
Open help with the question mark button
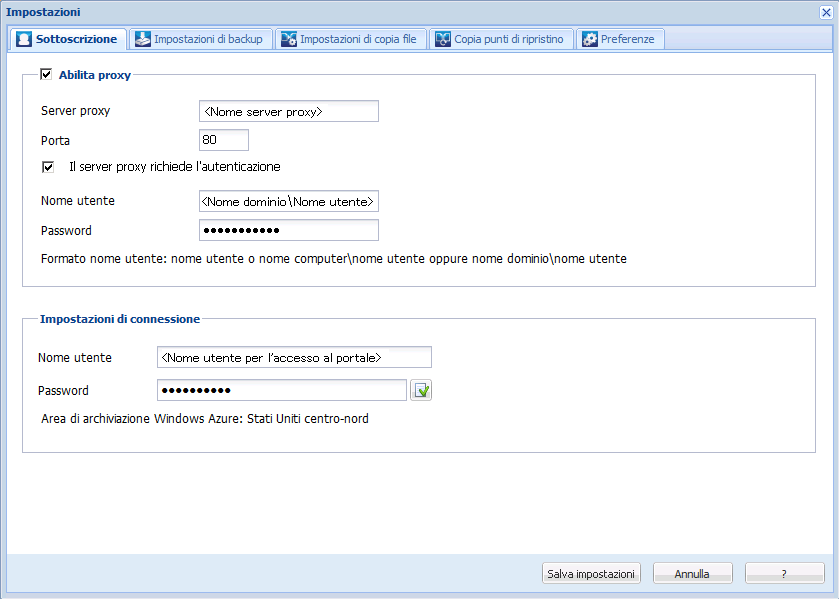[785, 573]
